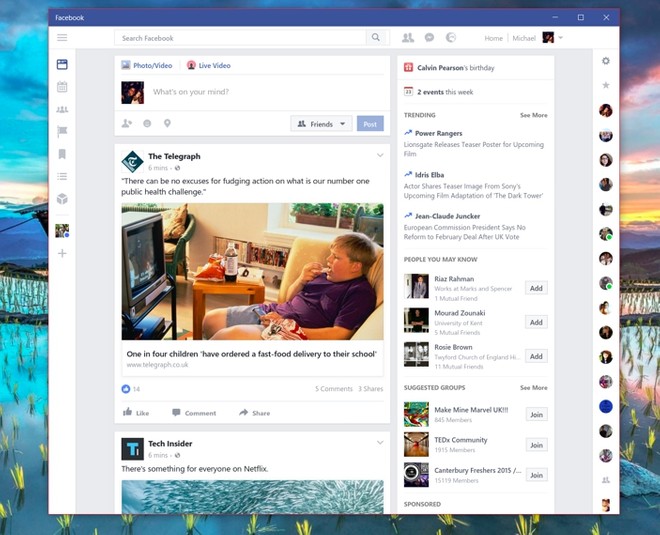Join TEDx Community group
This screenshot has height=535, width=660.
click(537, 445)
